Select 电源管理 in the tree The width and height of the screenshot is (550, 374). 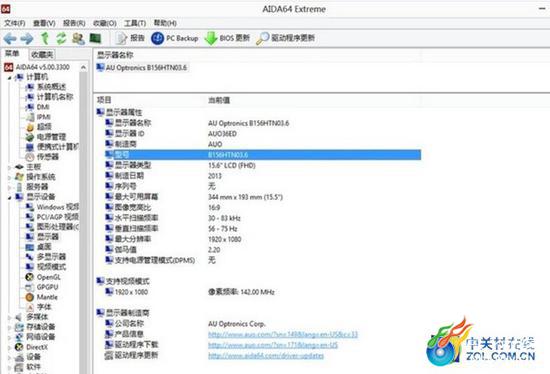(x=46, y=137)
